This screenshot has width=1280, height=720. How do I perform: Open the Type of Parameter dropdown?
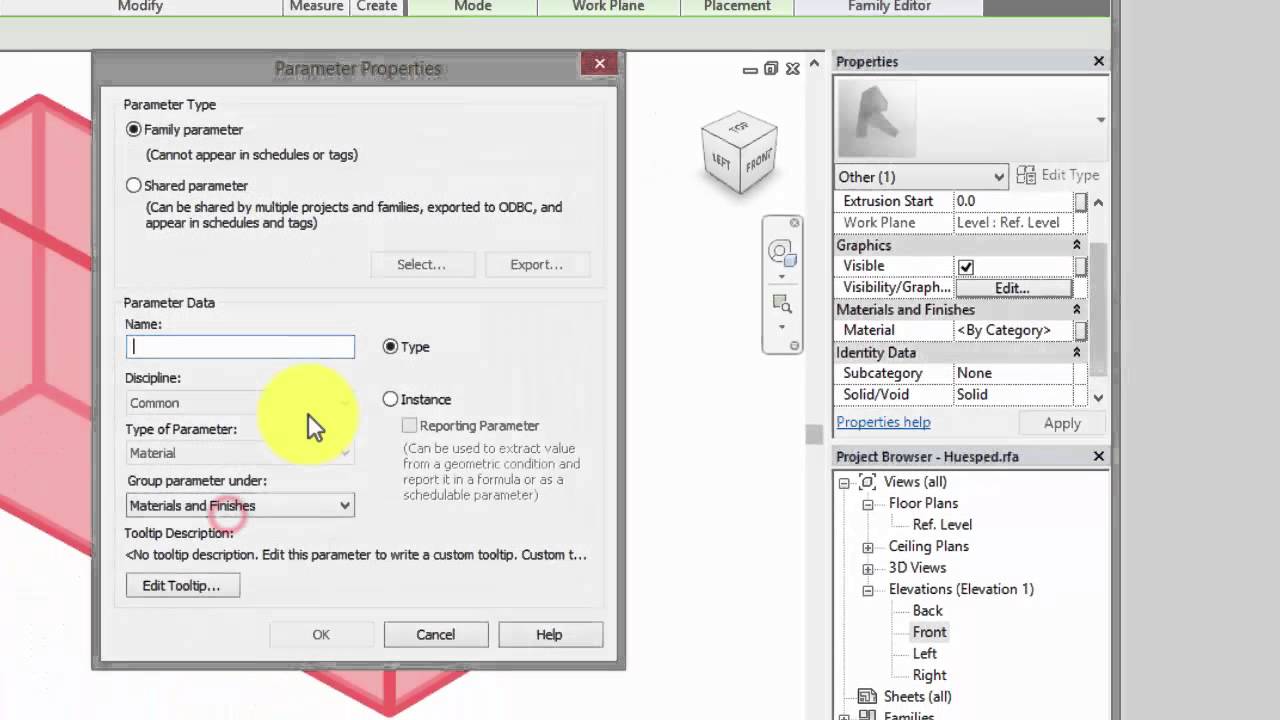click(240, 453)
